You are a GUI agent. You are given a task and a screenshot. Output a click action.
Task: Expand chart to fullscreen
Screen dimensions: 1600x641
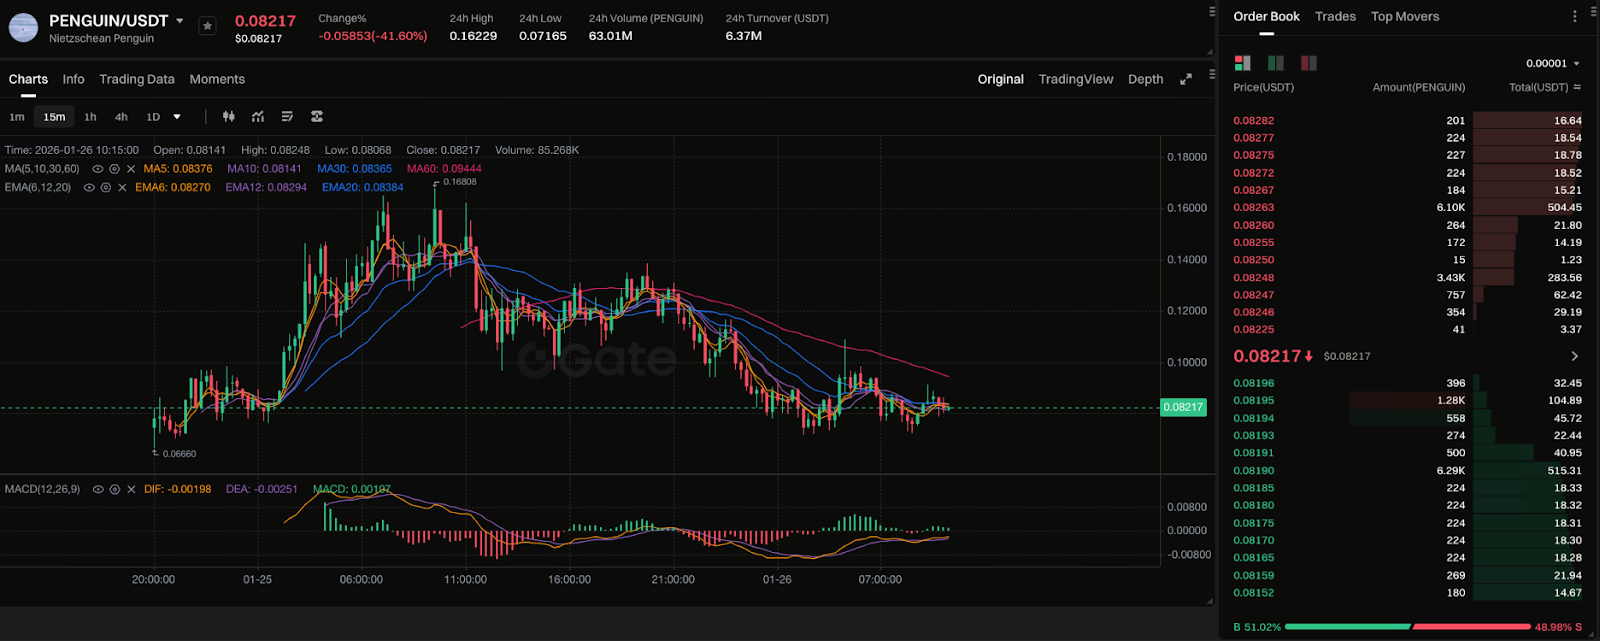click(1186, 79)
